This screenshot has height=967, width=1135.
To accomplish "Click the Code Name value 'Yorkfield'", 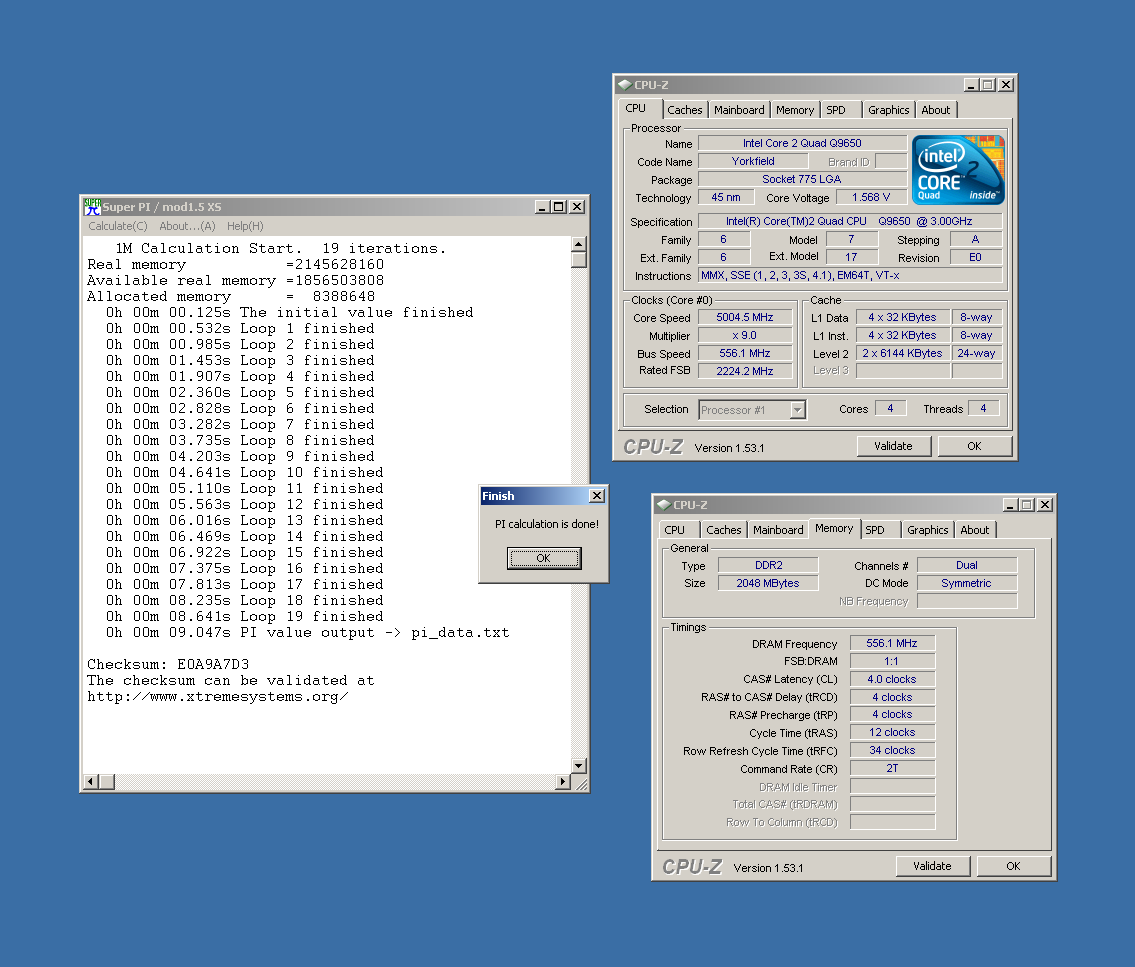I will pos(753,161).
